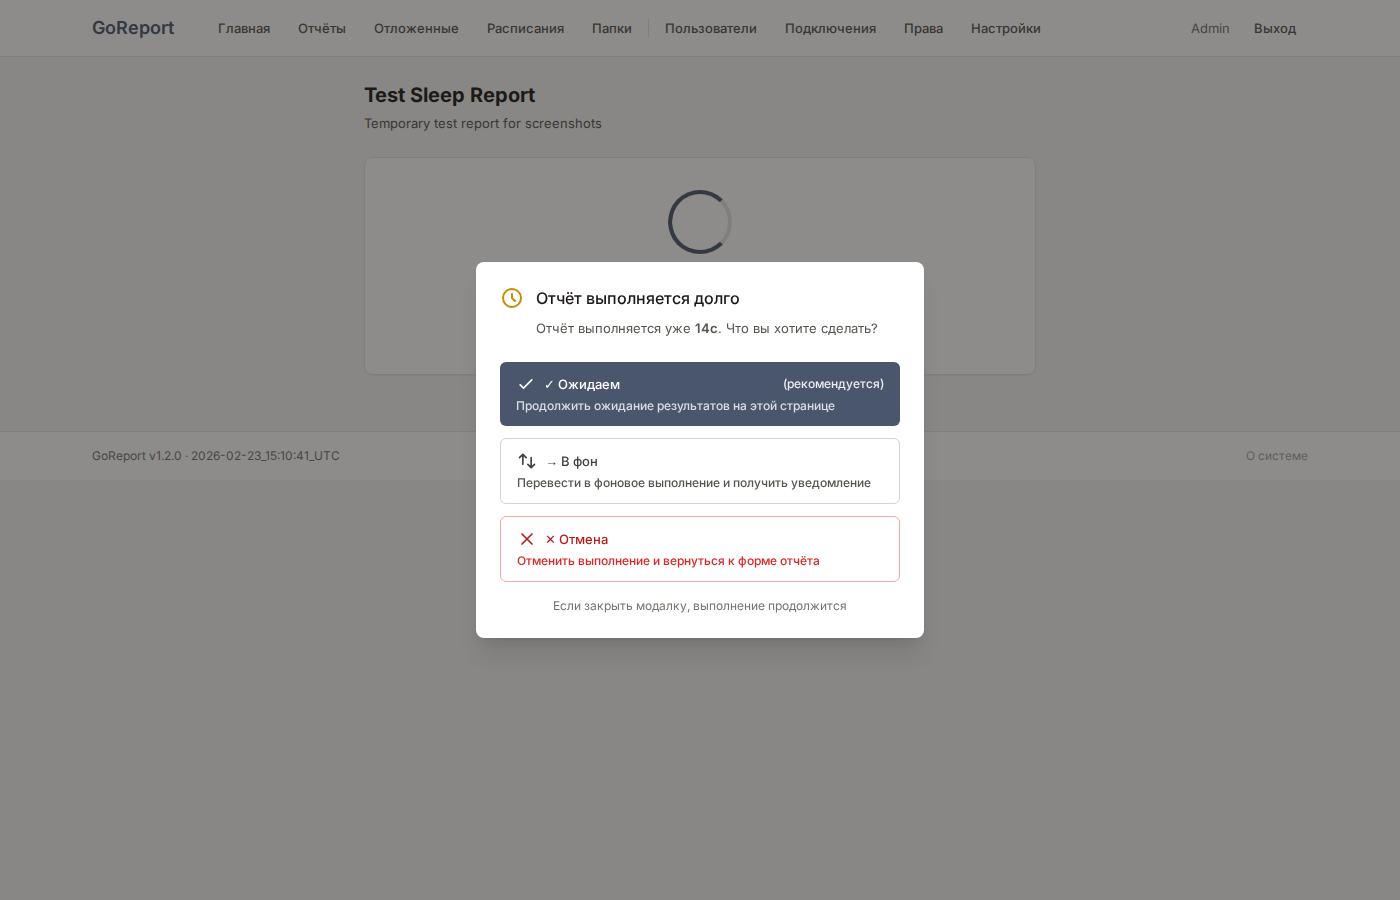Click the loading spinner in the report panel
The height and width of the screenshot is (900, 1400).
tap(700, 222)
